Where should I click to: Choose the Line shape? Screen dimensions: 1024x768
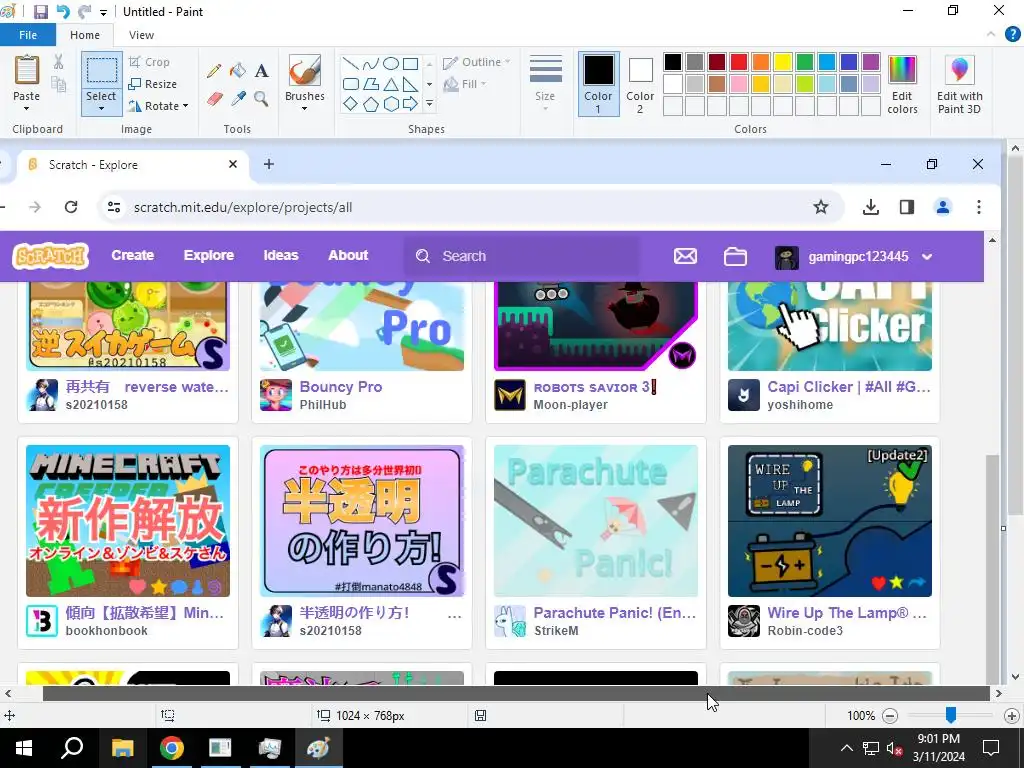[x=351, y=63]
